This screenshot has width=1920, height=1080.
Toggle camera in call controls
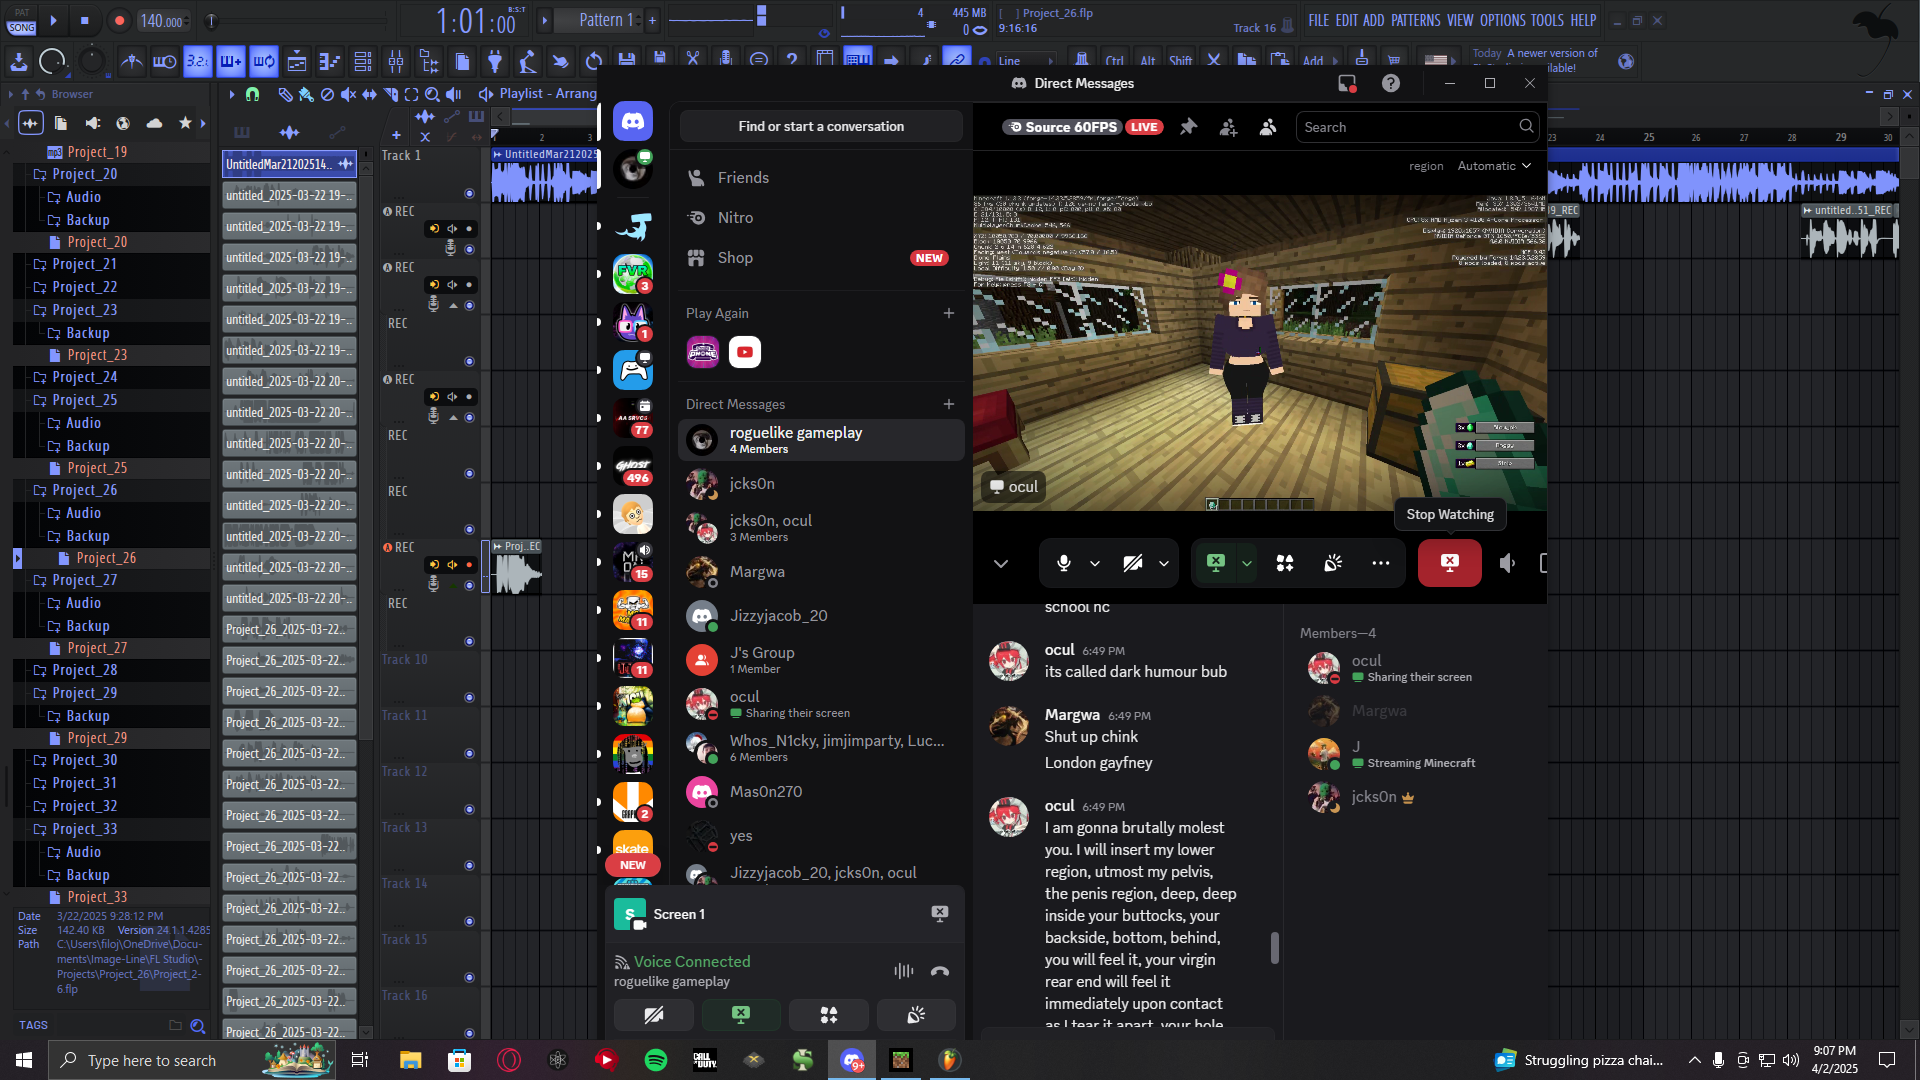pos(1132,564)
